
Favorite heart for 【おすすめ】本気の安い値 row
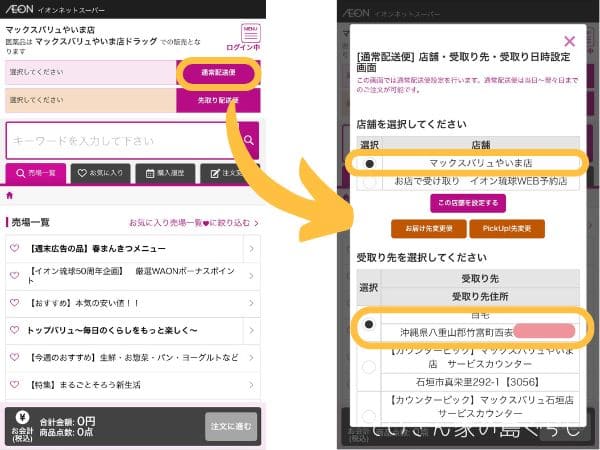[15, 303]
